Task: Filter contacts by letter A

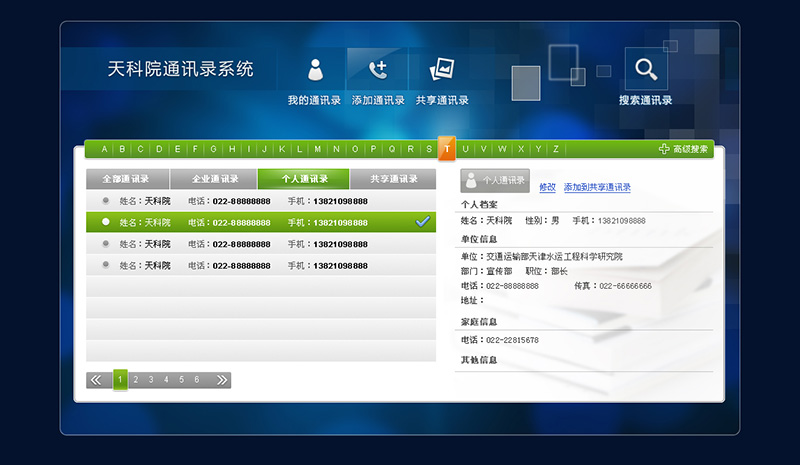Action: (103, 149)
